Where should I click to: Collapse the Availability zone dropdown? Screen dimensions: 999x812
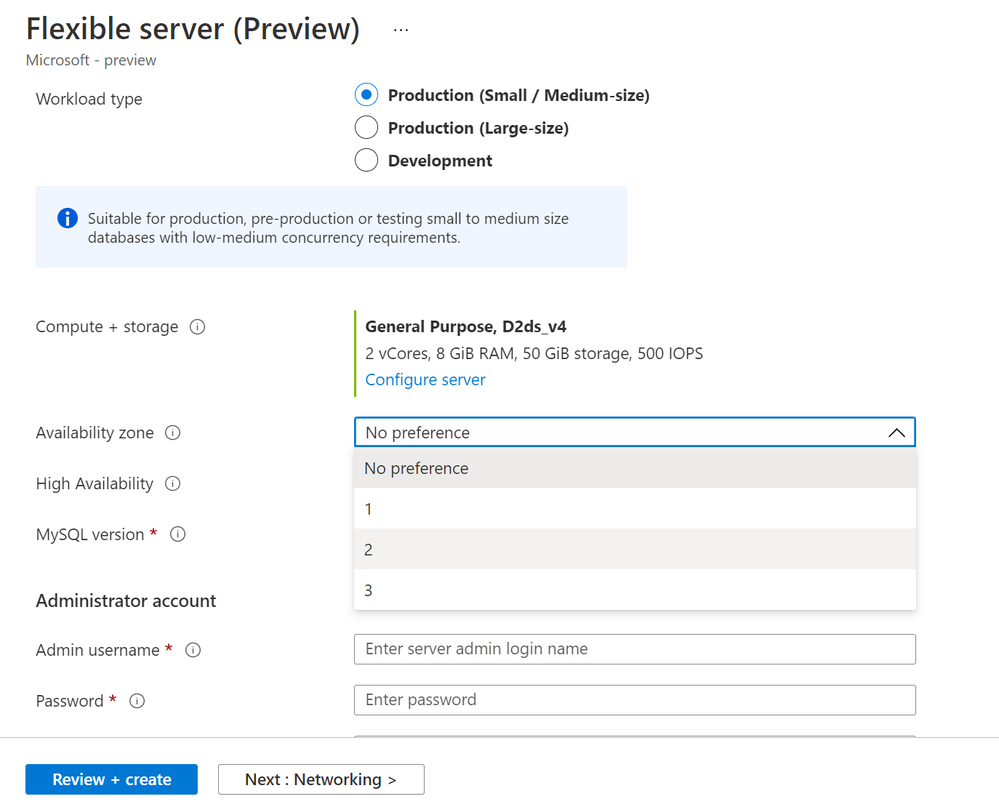(896, 433)
